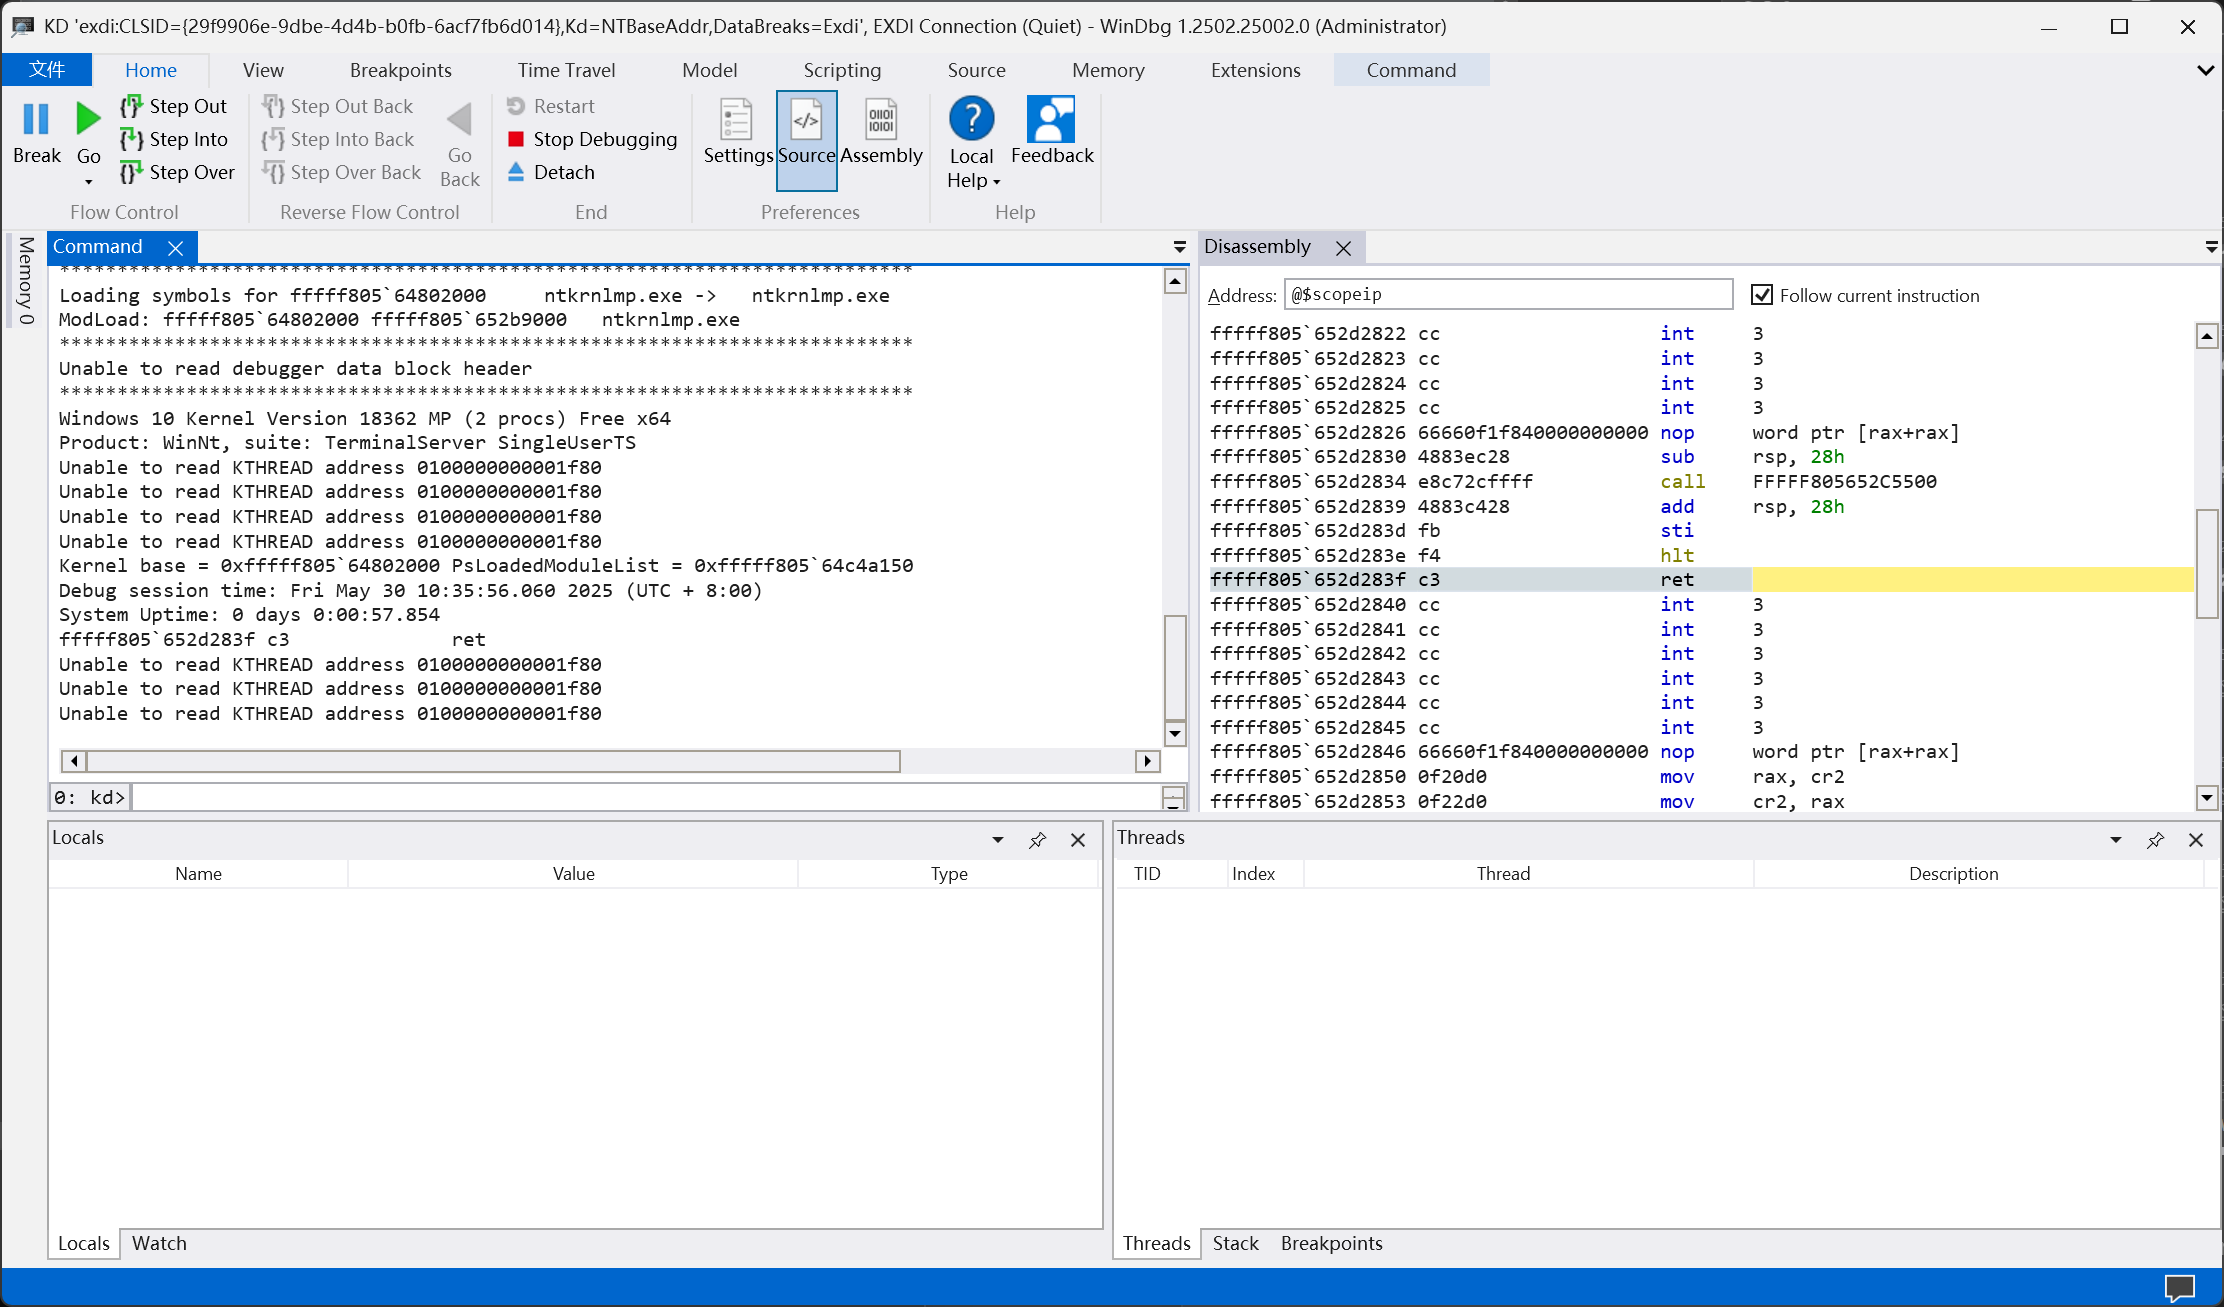The image size is (2224, 1307).
Task: Open the Settings preferences icon
Action: tap(737, 119)
